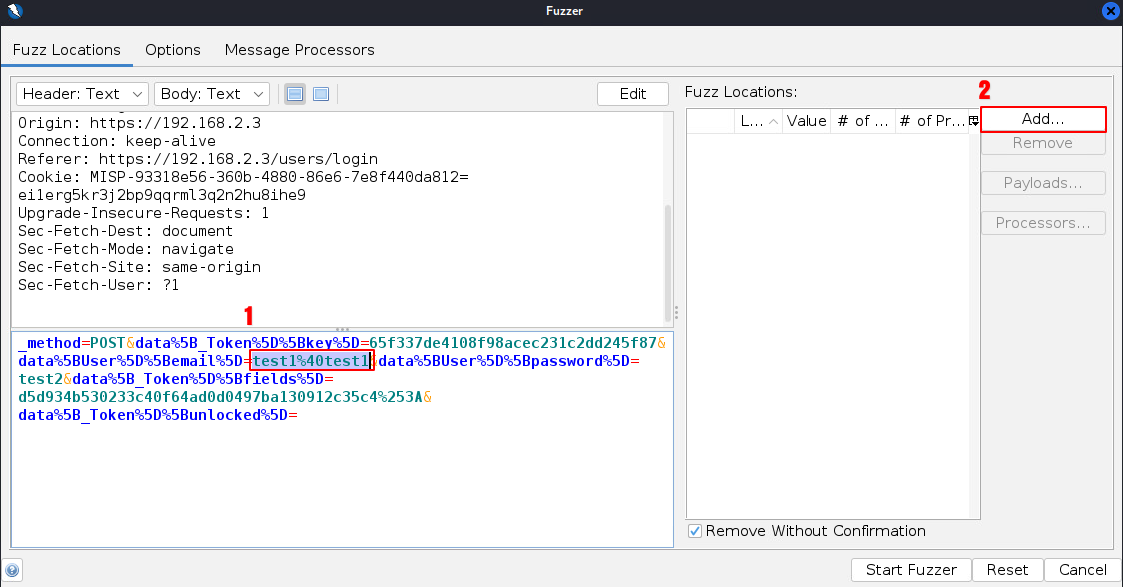Click the highlighted test1%40test1 value
The height and width of the screenshot is (587, 1123).
(311, 361)
